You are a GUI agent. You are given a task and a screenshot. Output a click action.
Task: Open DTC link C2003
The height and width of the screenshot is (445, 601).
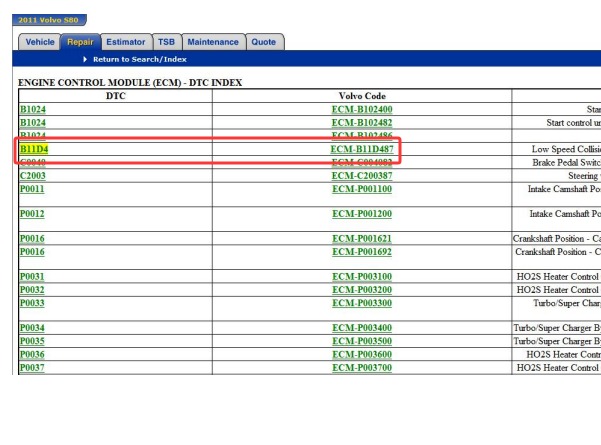point(33,176)
